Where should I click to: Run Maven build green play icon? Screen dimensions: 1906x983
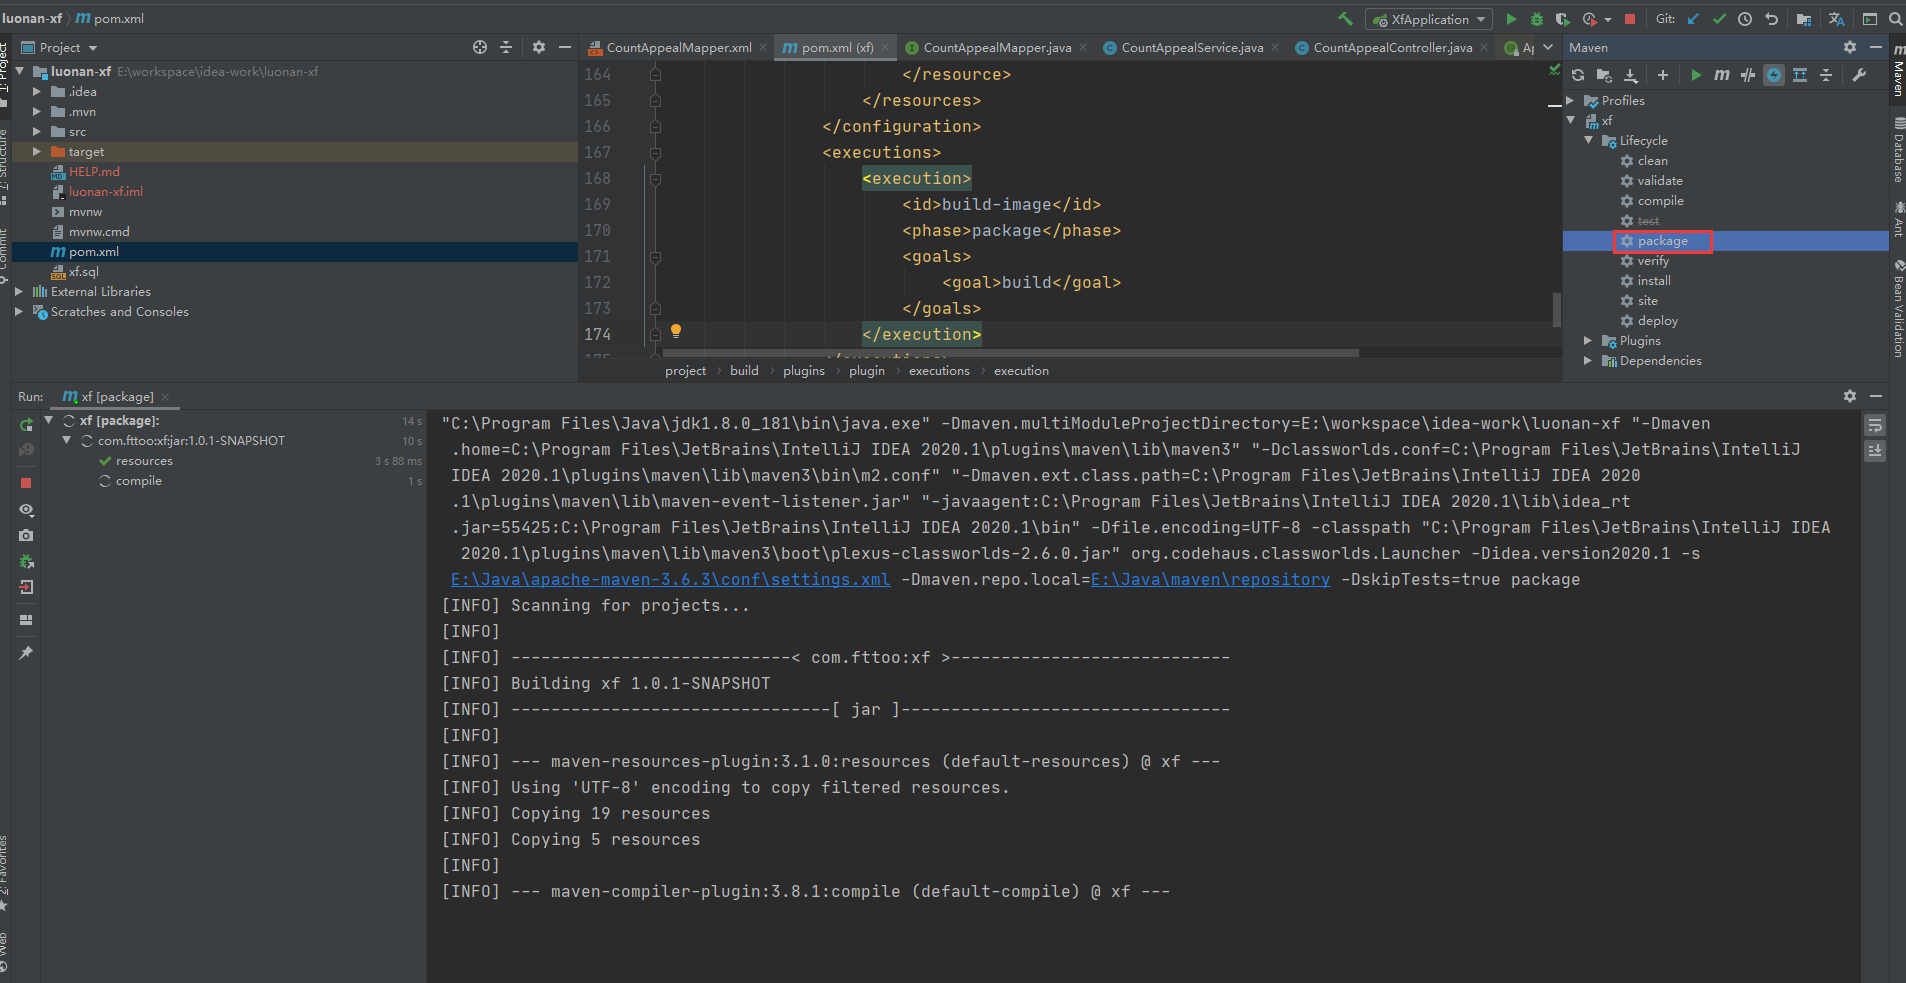(1696, 75)
